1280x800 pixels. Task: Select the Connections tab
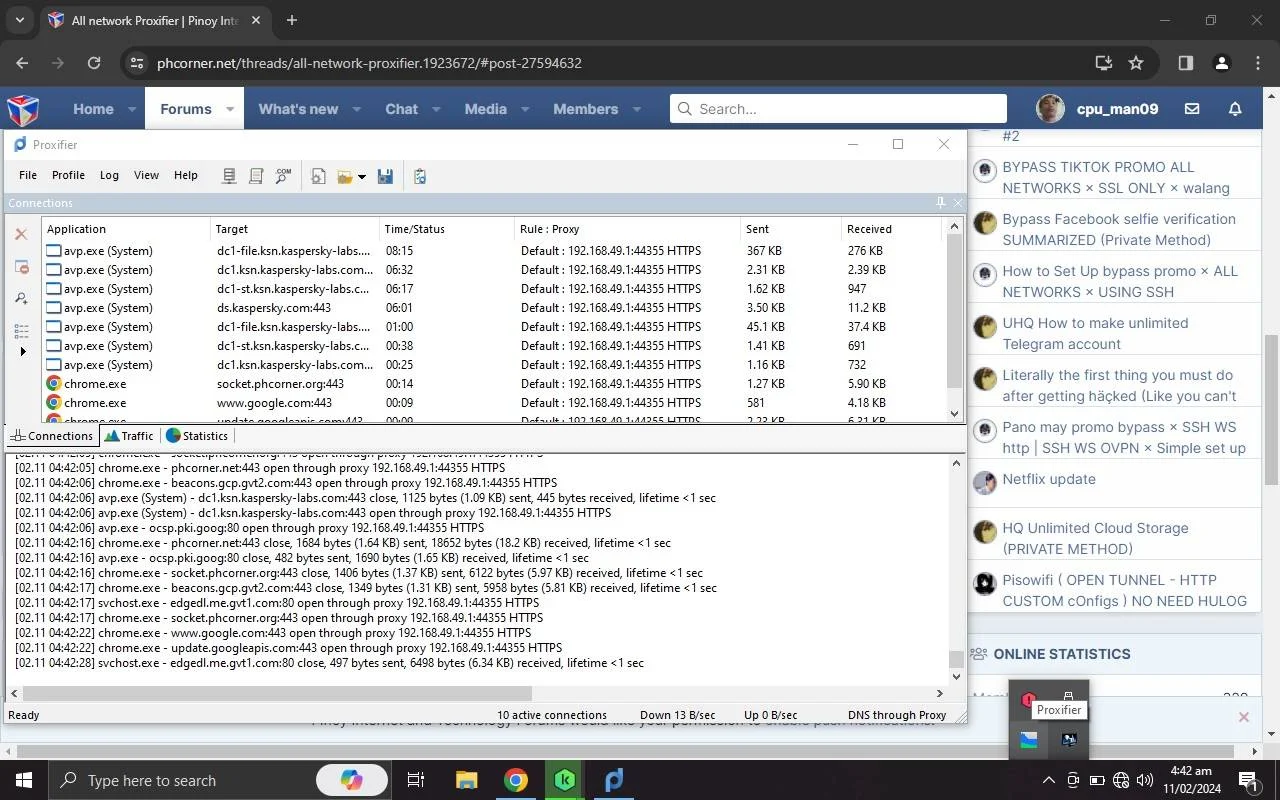tap(52, 436)
